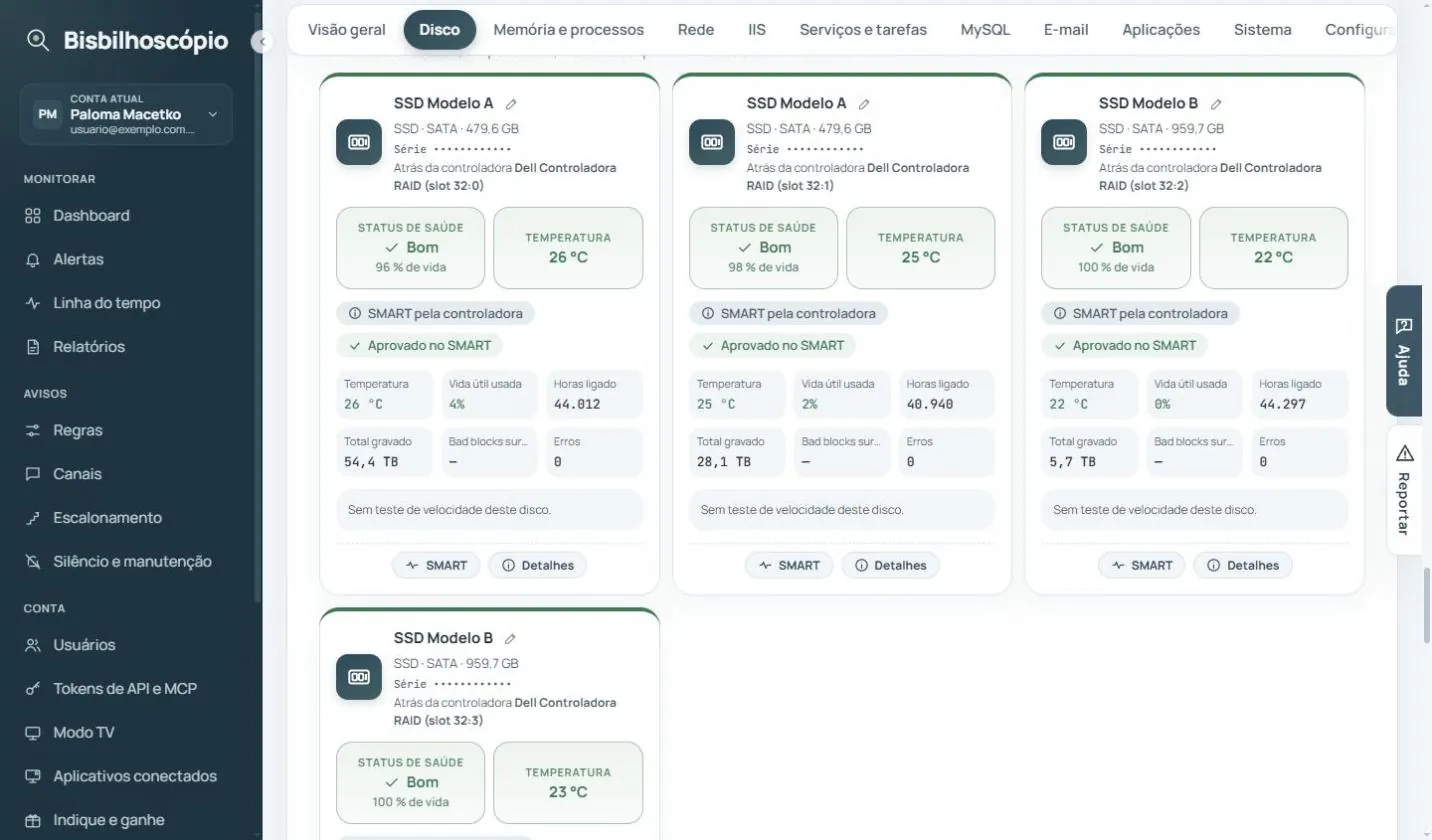Open the Serviços e tarefas tab
This screenshot has width=1432, height=840.
click(863, 29)
